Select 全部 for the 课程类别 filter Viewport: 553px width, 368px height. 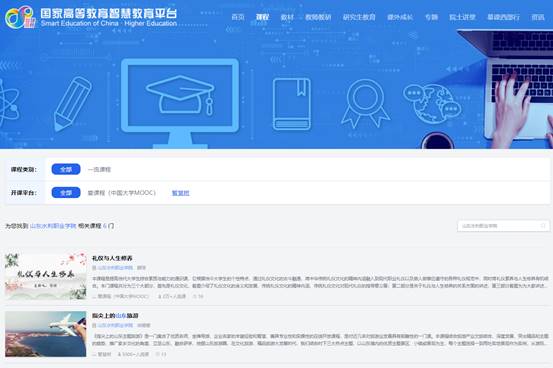coord(66,169)
